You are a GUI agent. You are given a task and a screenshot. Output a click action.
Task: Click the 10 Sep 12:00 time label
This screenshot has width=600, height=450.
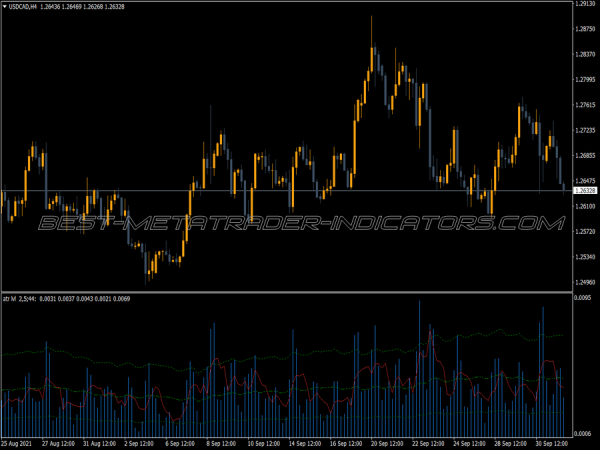264,444
